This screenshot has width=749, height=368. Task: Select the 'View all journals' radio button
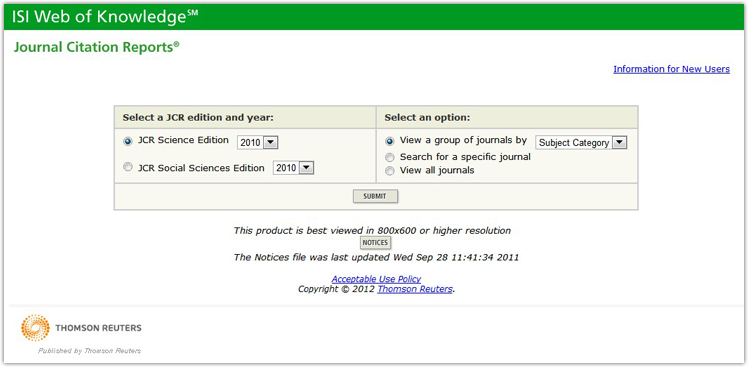point(390,171)
